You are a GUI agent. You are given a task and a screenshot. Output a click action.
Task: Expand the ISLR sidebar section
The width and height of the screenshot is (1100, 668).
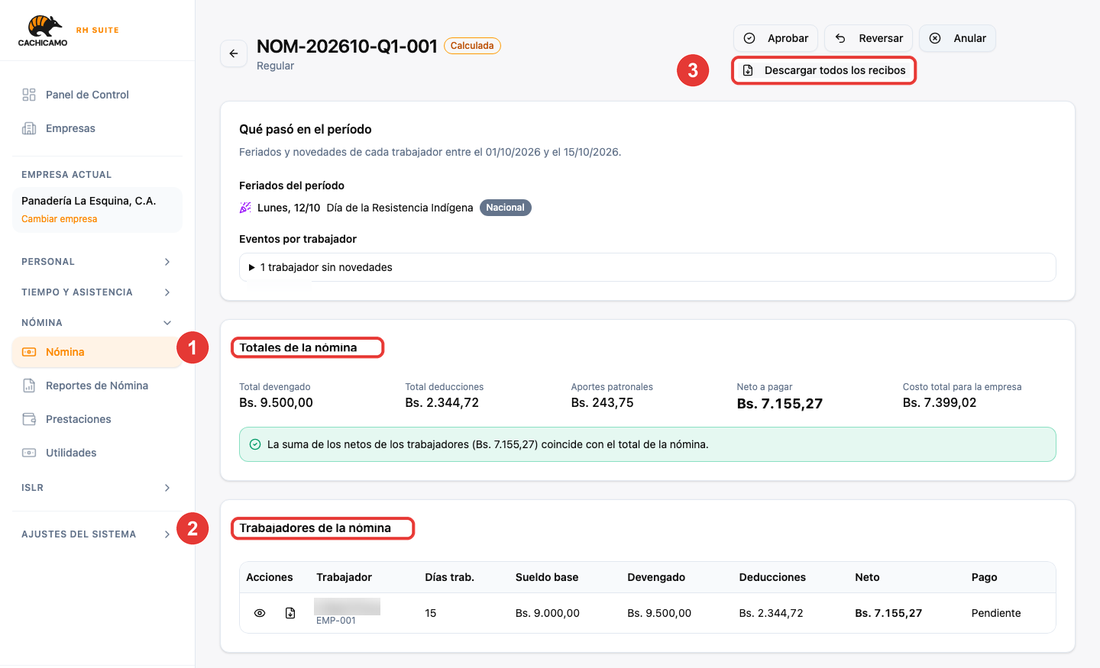coord(96,488)
